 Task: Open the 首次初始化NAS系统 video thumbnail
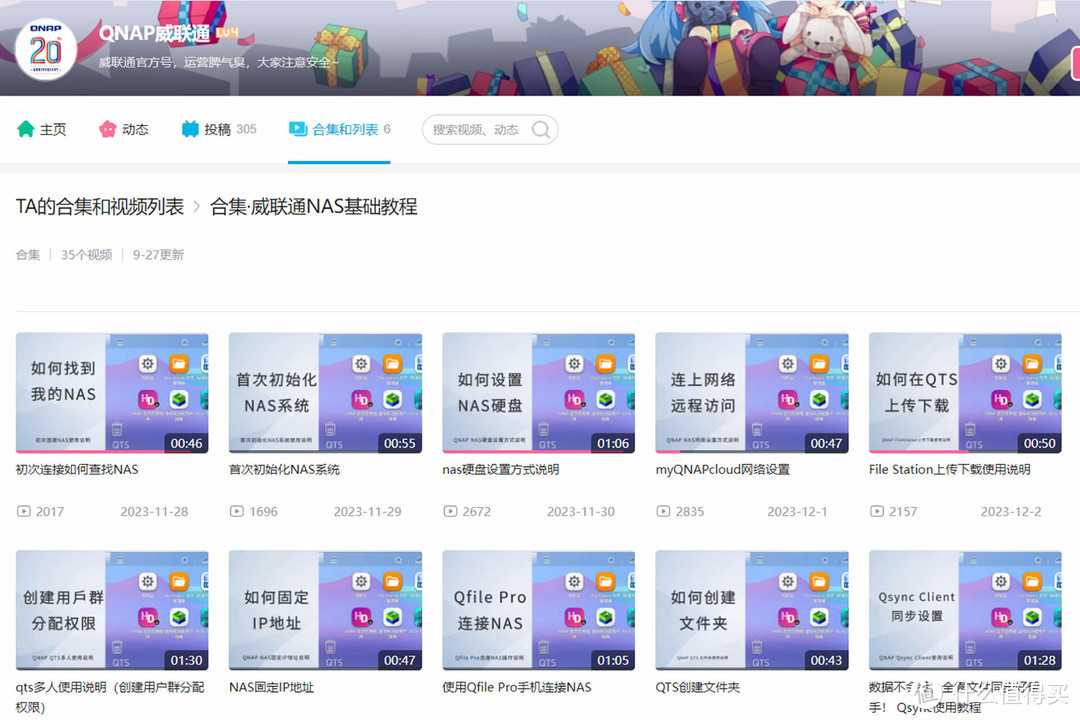coord(325,392)
